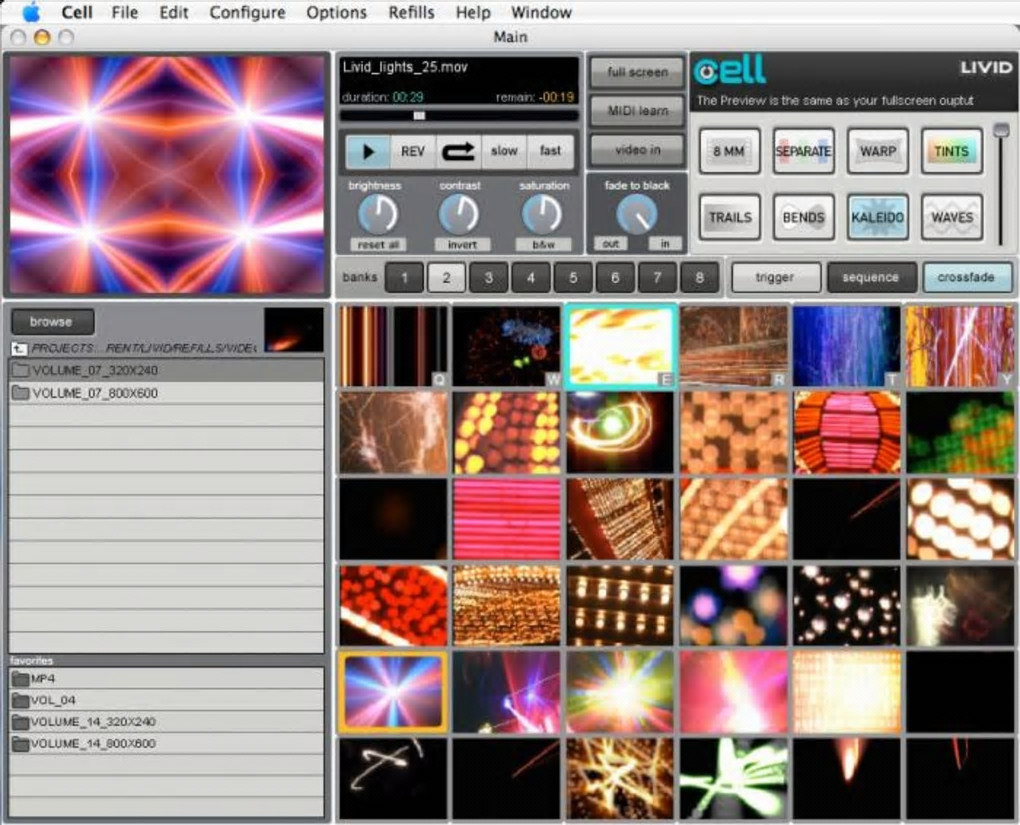
Task: Go up to parent folder path
Action: coord(20,348)
